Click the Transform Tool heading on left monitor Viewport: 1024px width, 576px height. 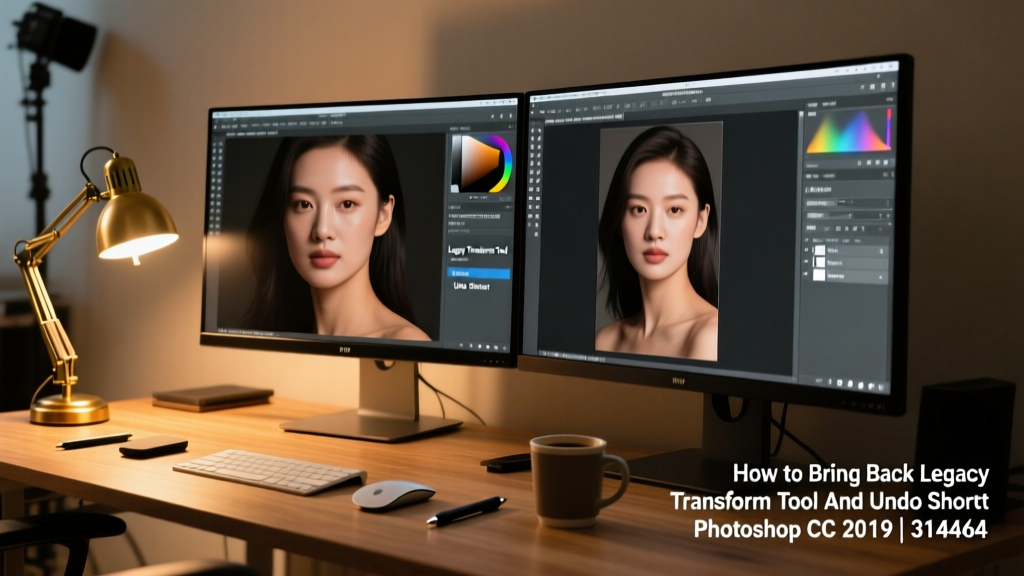(478, 250)
